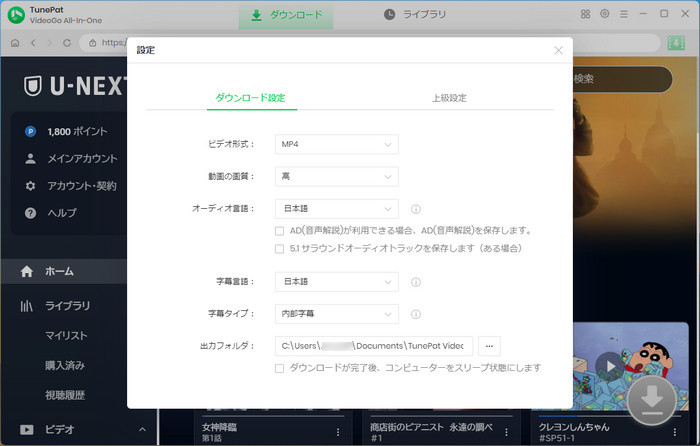Enable the AD(音声解説) save checkbox
The width and height of the screenshot is (700, 446).
(x=279, y=231)
